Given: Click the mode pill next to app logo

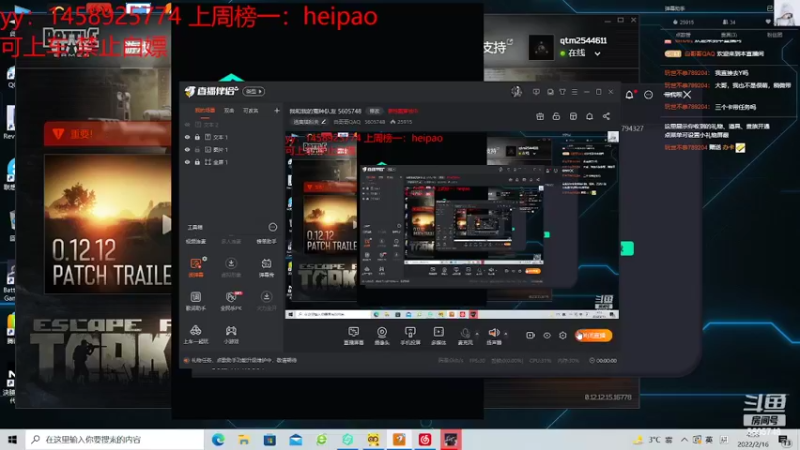Looking at the screenshot, I should point(254,91).
